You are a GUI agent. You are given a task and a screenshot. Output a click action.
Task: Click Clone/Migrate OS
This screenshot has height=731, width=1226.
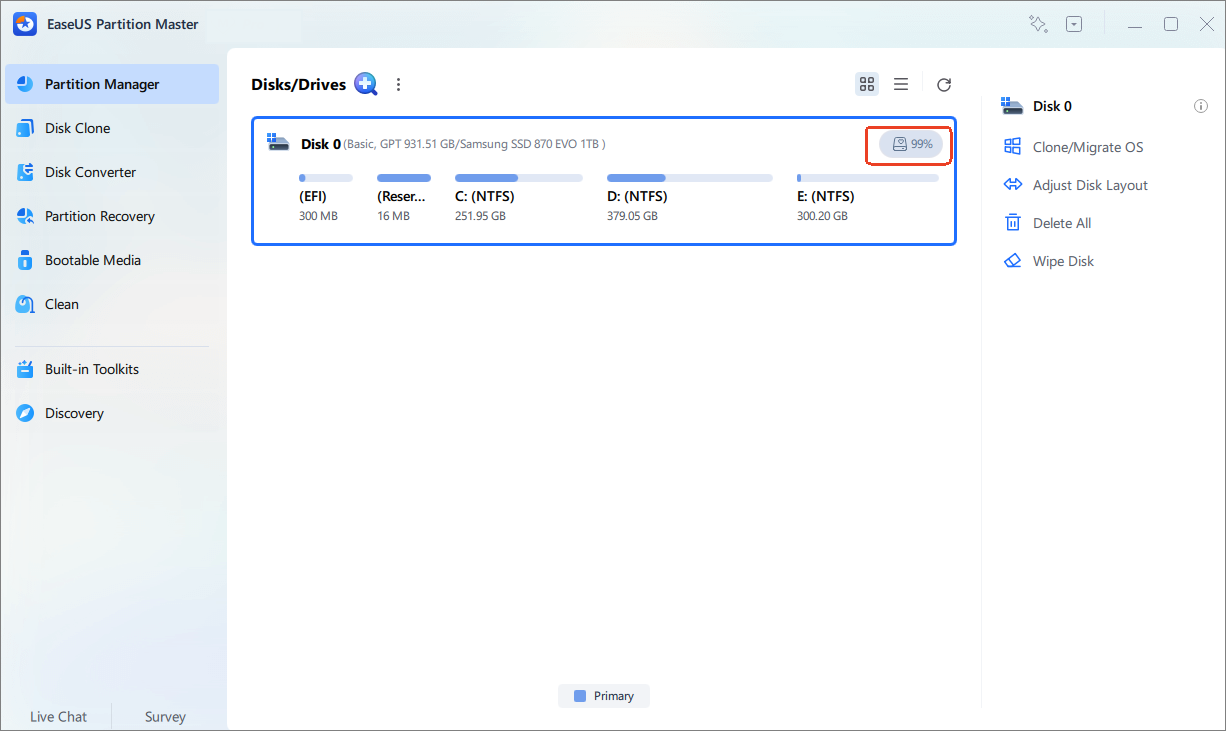(1088, 147)
